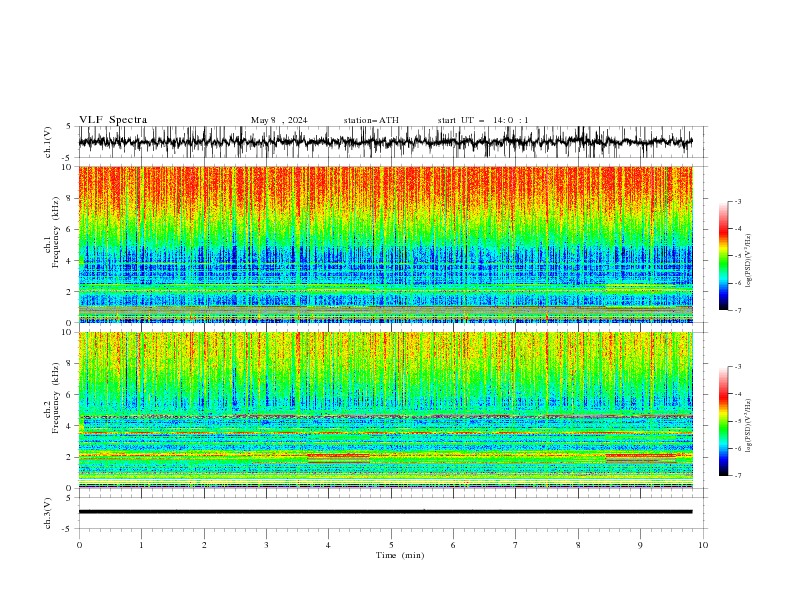Viewport: 792px width, 612px height.
Task: Click the ch.2 spectrogram color bar
Action: pos(723,421)
